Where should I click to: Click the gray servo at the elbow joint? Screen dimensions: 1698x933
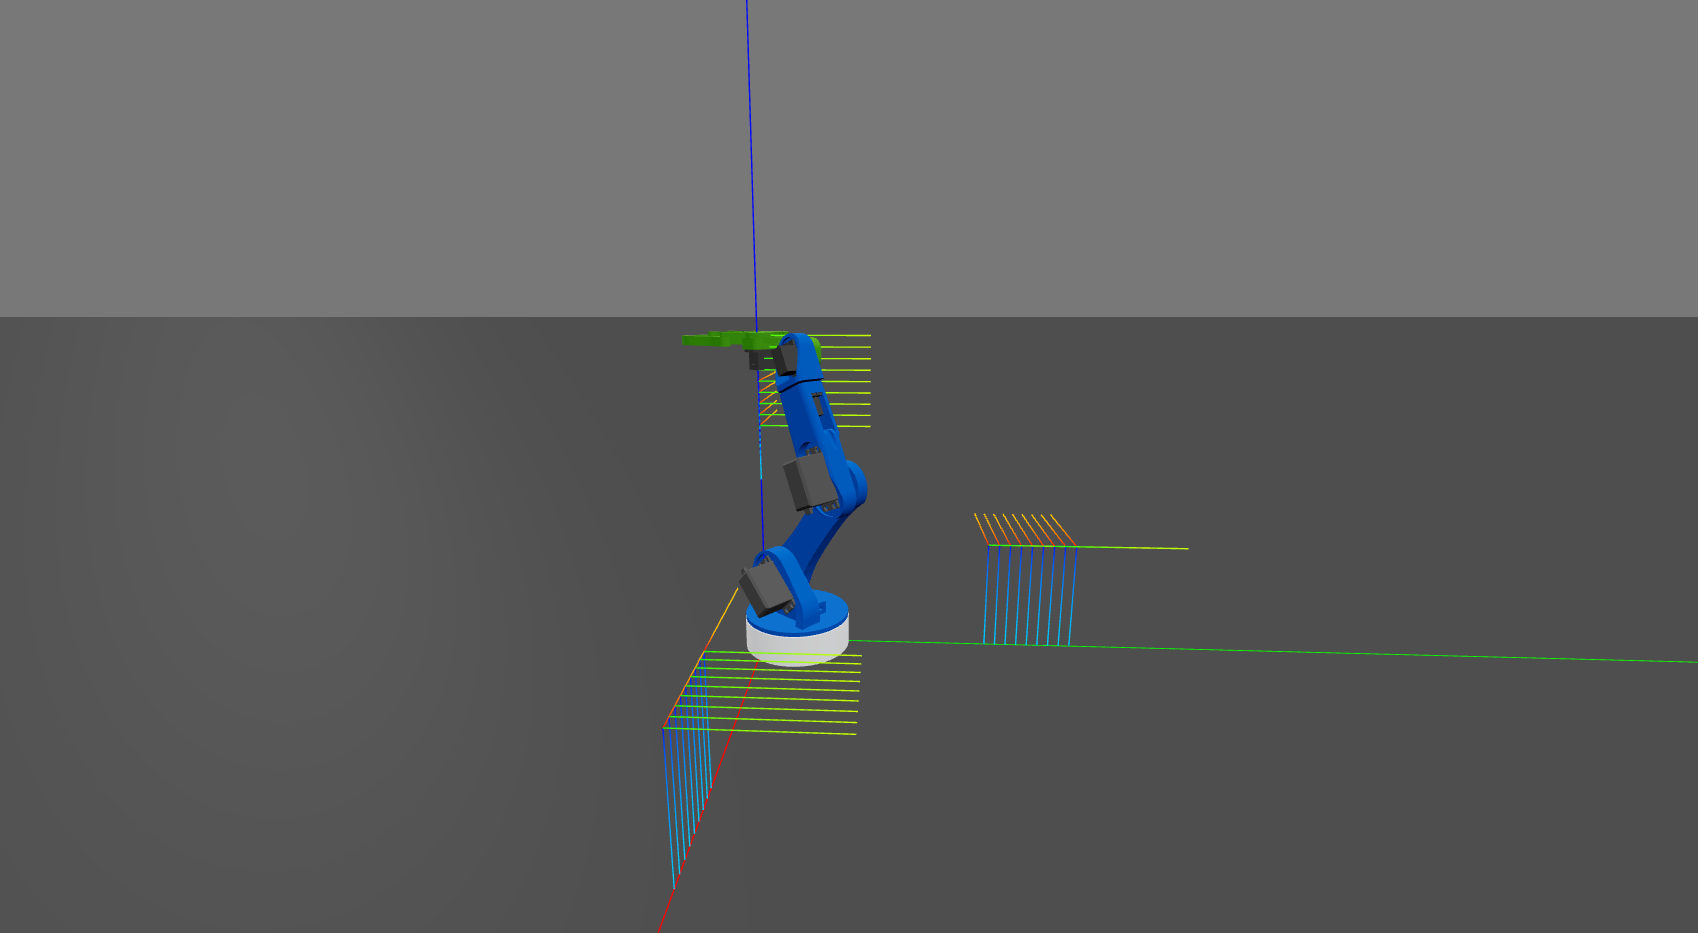[x=806, y=481]
